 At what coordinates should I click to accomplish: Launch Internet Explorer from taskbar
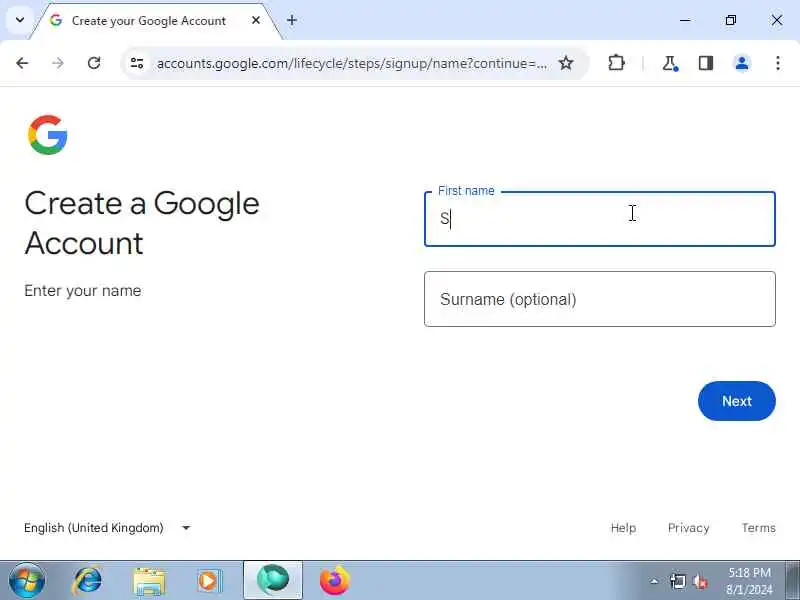87,581
